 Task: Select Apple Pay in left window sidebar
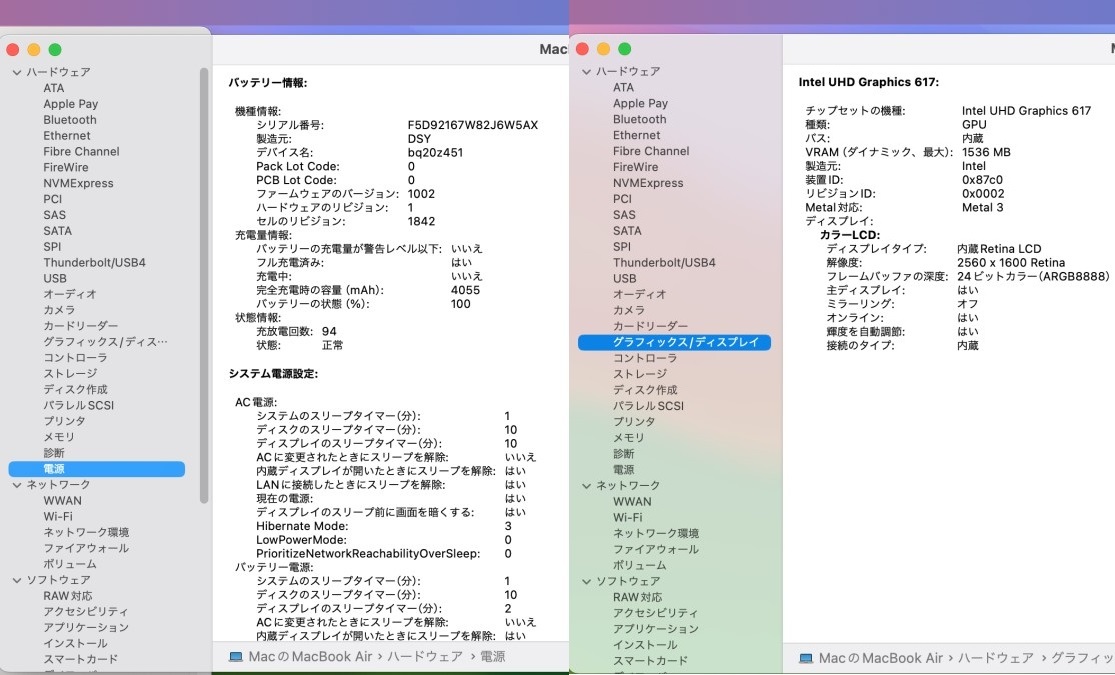(x=70, y=104)
